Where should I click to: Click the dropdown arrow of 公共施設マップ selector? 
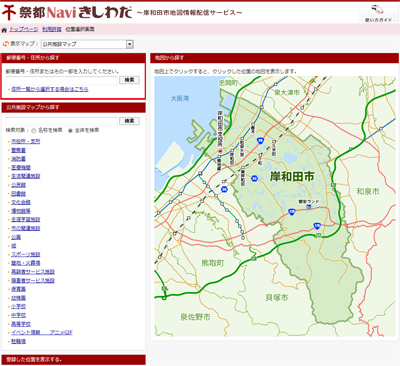tap(130, 44)
